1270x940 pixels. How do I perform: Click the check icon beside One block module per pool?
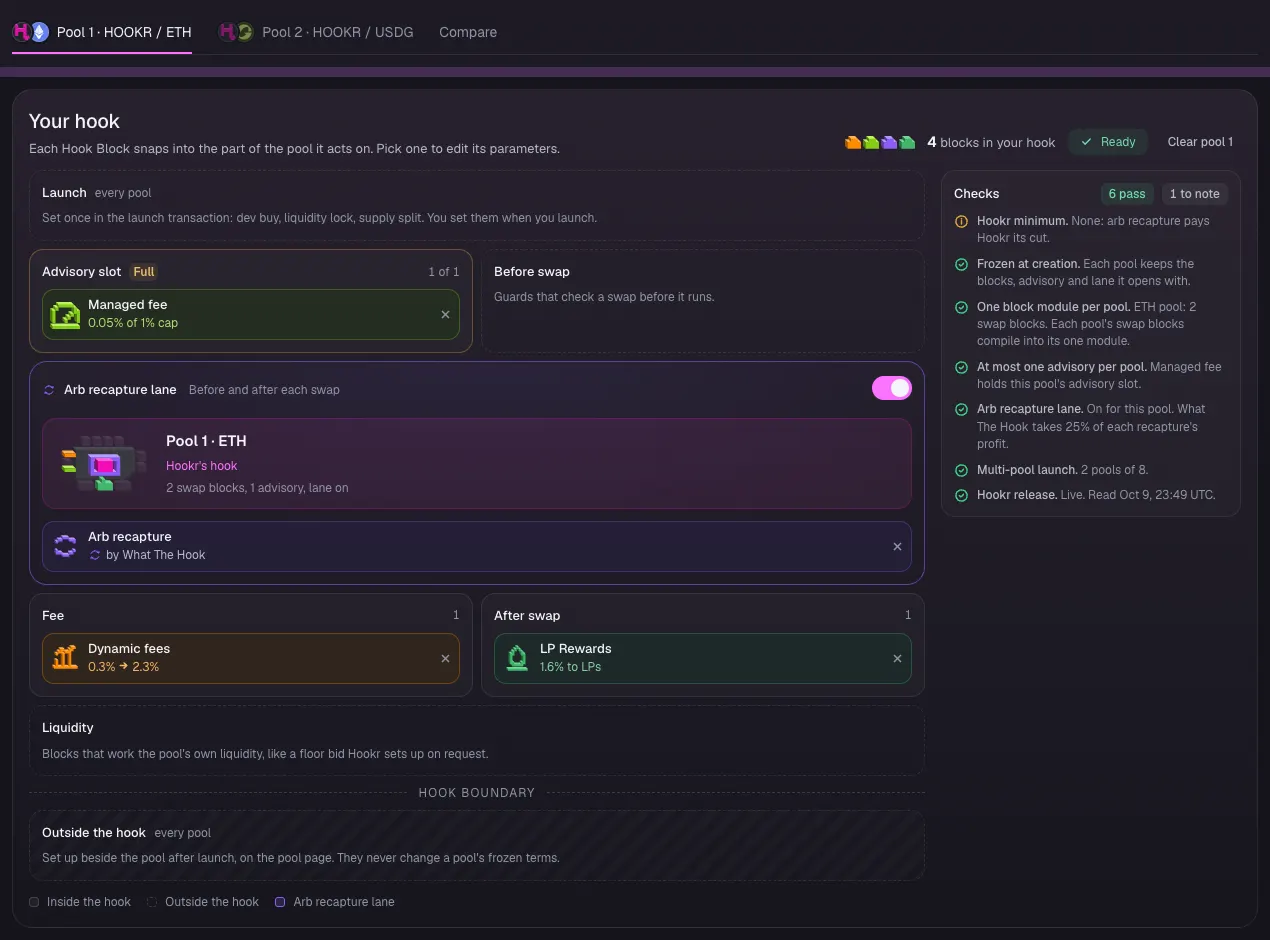[x=961, y=308]
